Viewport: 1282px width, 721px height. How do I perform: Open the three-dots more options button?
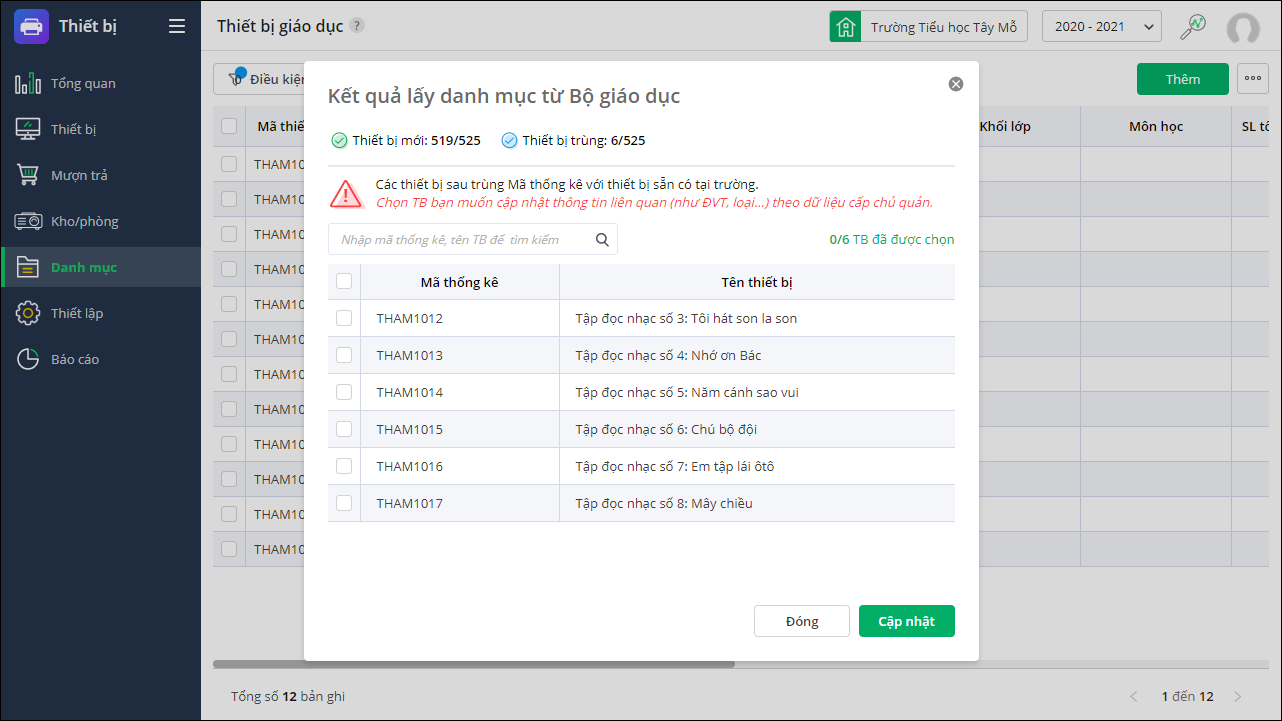pyautogui.click(x=1253, y=79)
